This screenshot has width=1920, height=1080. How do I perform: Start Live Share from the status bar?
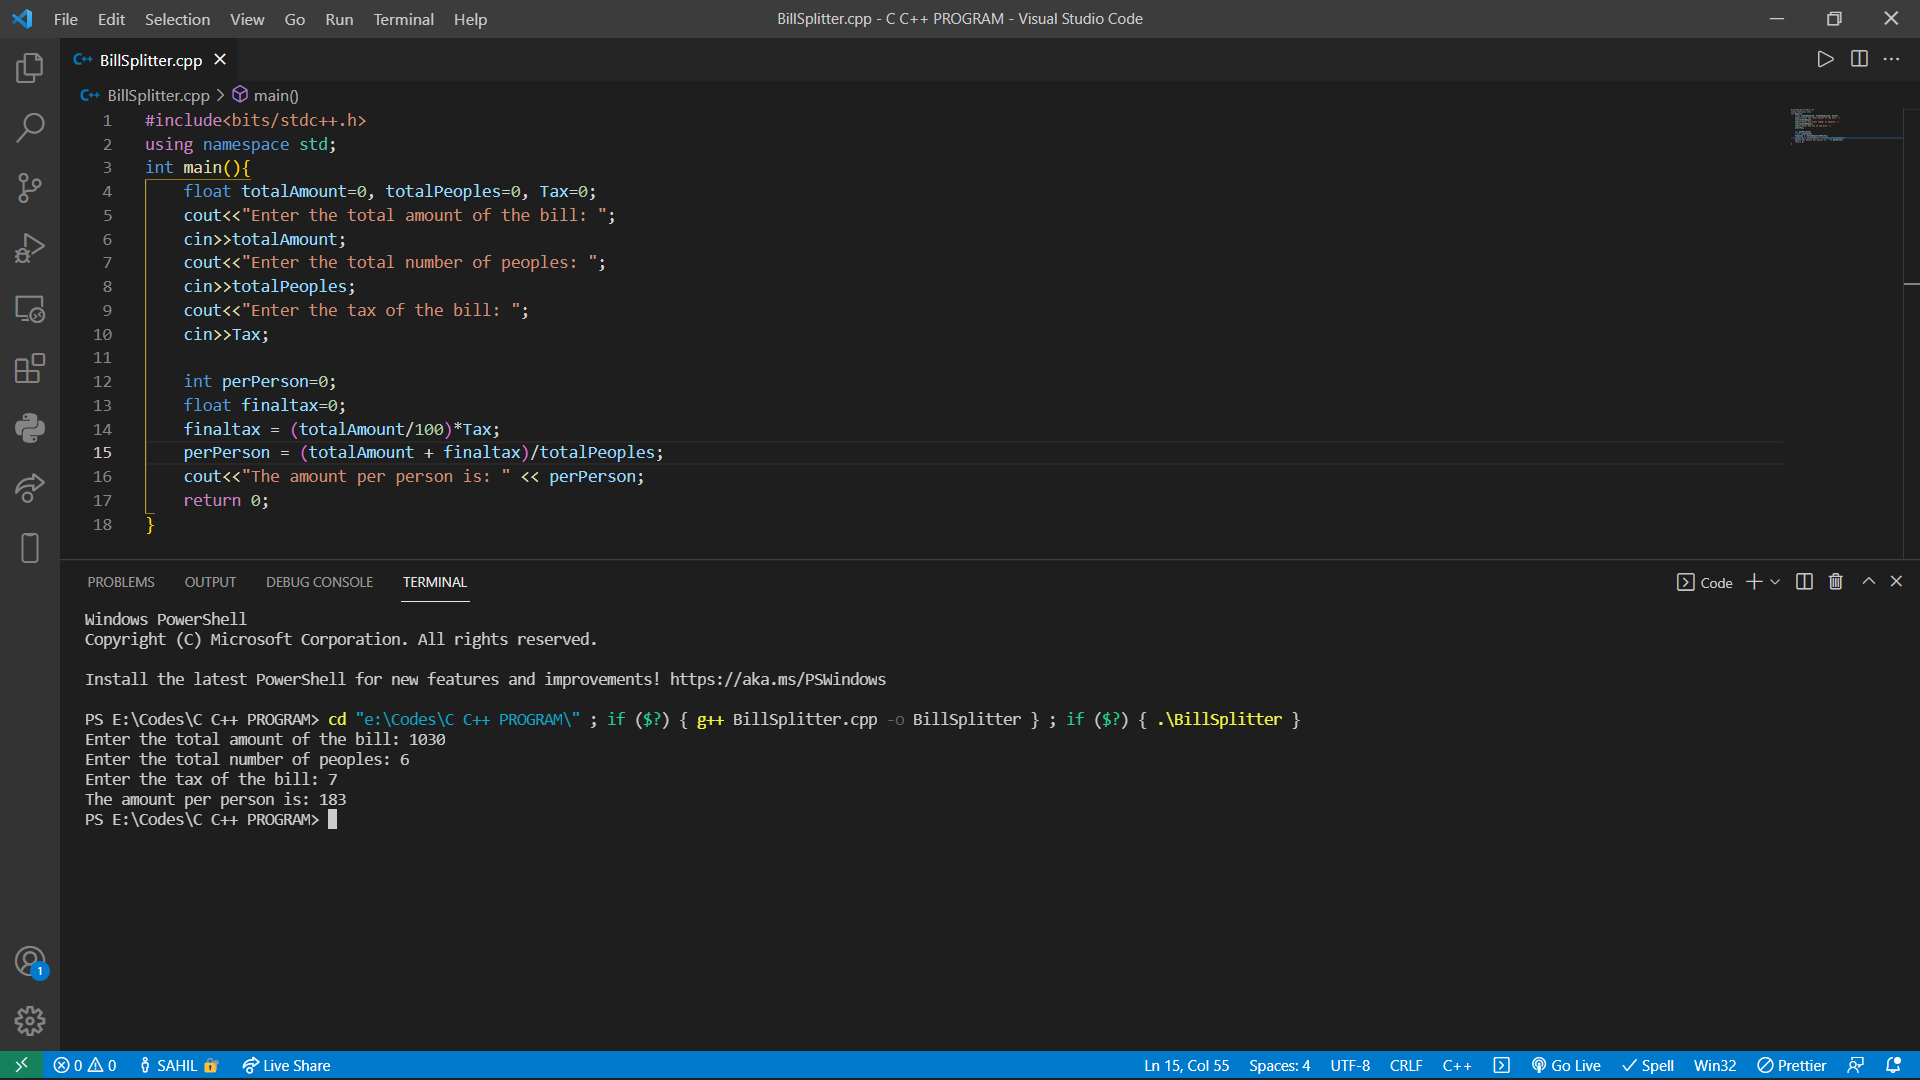pos(286,1066)
